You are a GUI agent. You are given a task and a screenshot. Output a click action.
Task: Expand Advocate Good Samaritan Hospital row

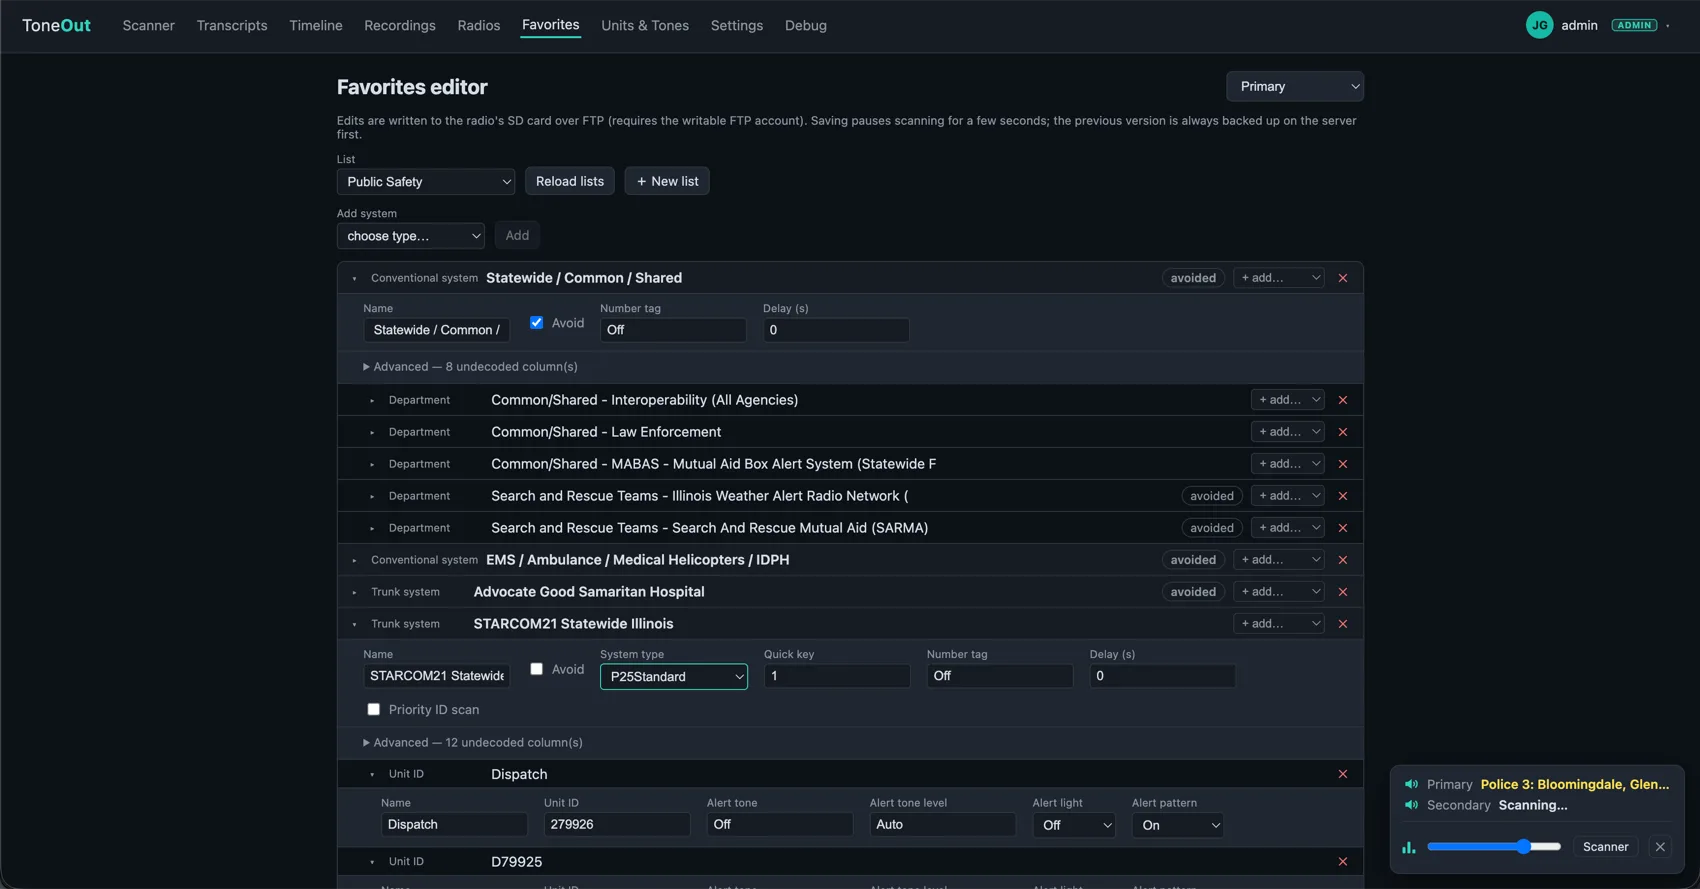point(354,593)
